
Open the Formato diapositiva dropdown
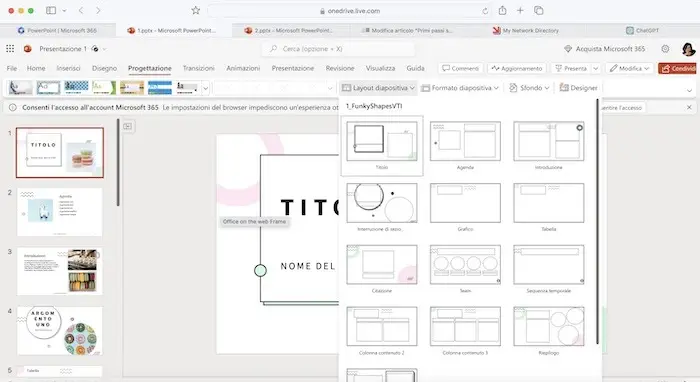(x=460, y=88)
